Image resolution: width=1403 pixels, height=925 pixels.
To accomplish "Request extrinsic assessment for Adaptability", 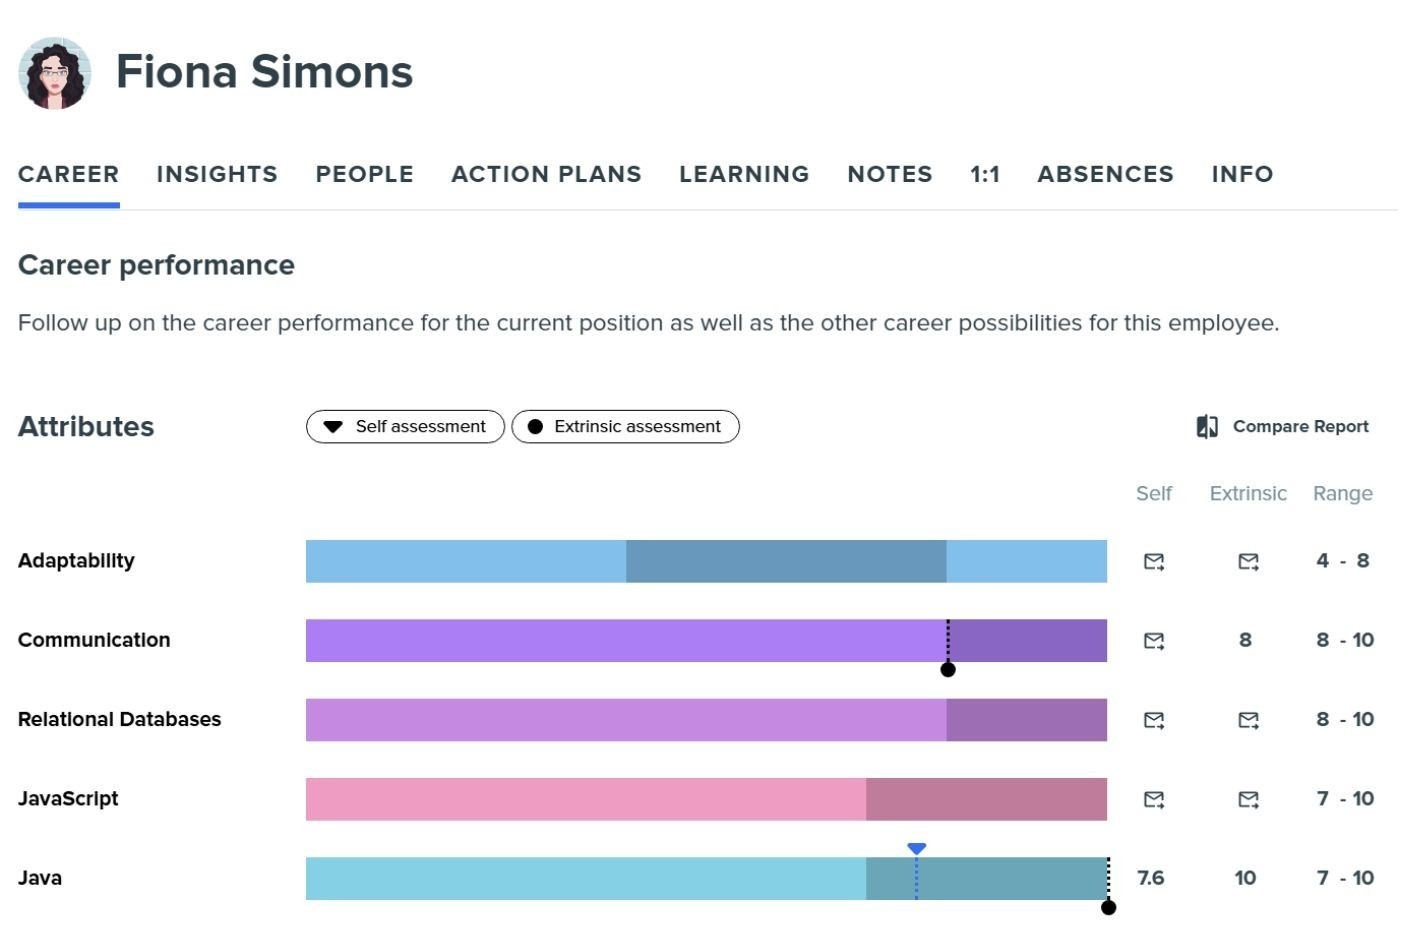I will coord(1247,561).
